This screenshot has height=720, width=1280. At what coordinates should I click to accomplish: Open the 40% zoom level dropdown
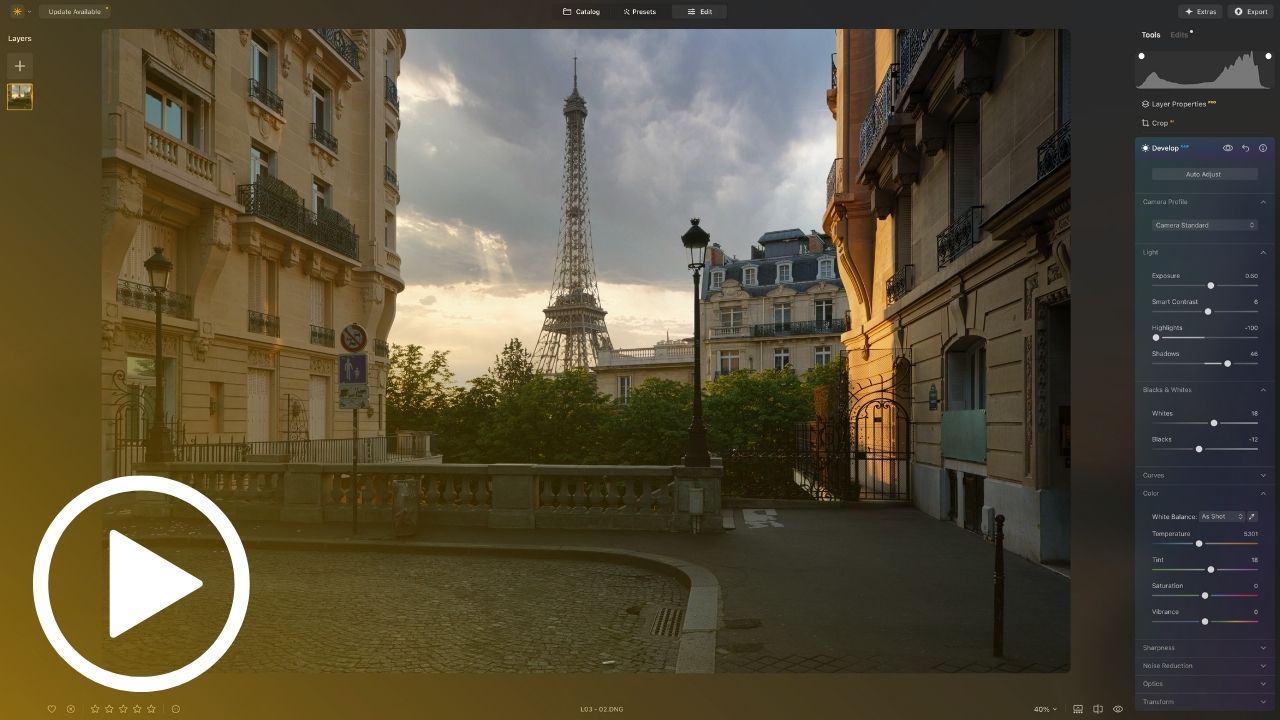[x=1045, y=709]
